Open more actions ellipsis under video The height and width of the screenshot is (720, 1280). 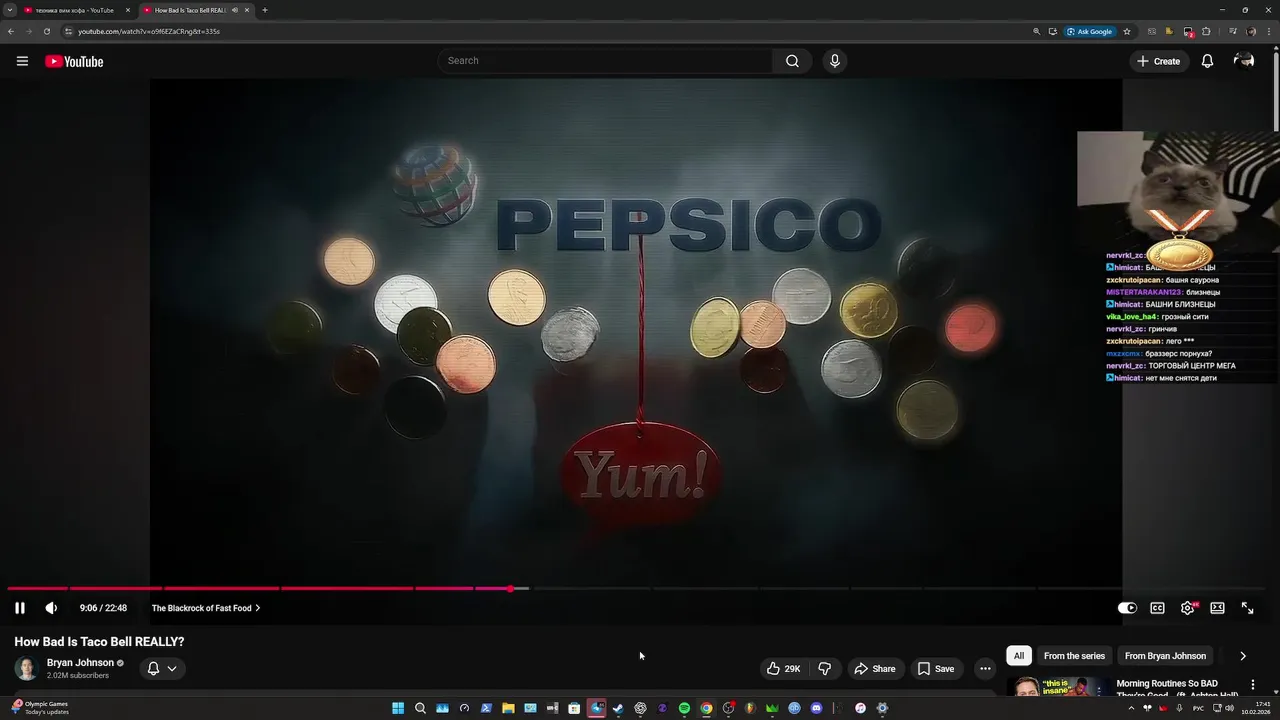point(985,668)
